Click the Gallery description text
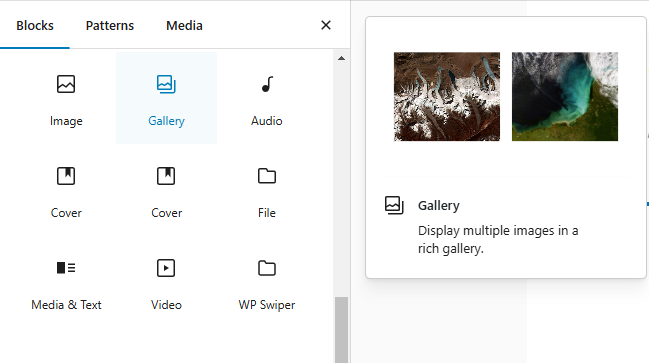Screen dimensions: 649x363 click(498, 240)
